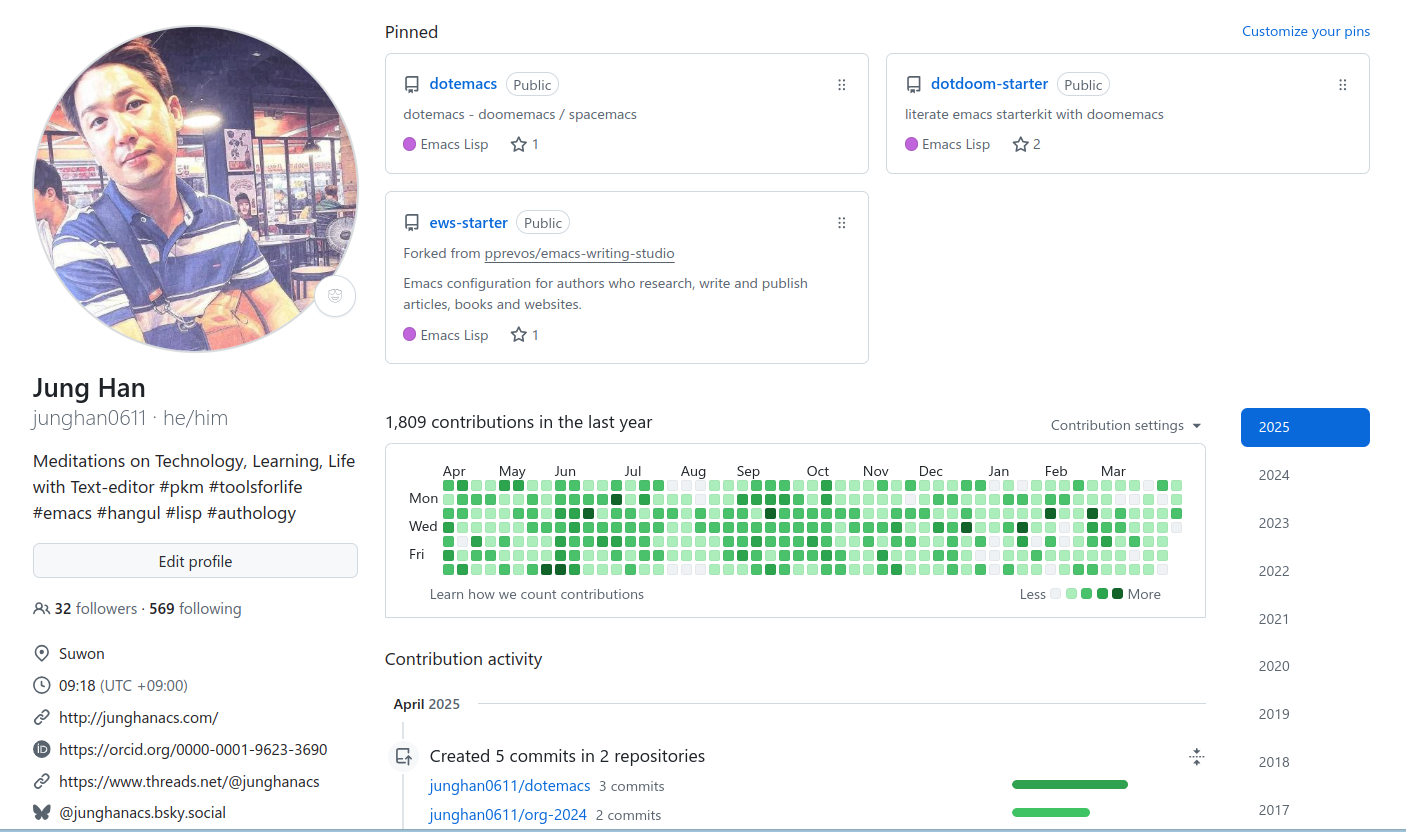Image resolution: width=1406 pixels, height=832 pixels.
Task: Open the @junghanacs.bsky.social link
Action: [142, 812]
